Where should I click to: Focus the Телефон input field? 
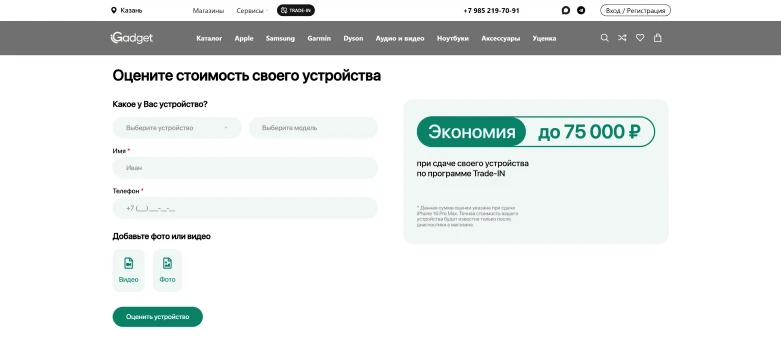(x=245, y=208)
